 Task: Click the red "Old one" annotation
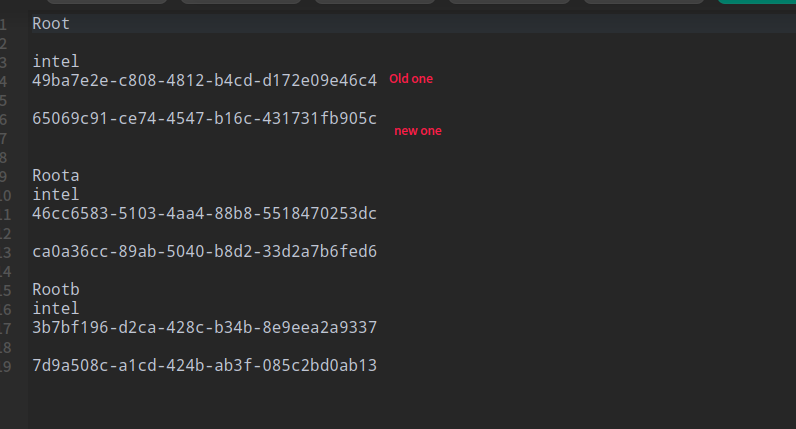(x=411, y=78)
